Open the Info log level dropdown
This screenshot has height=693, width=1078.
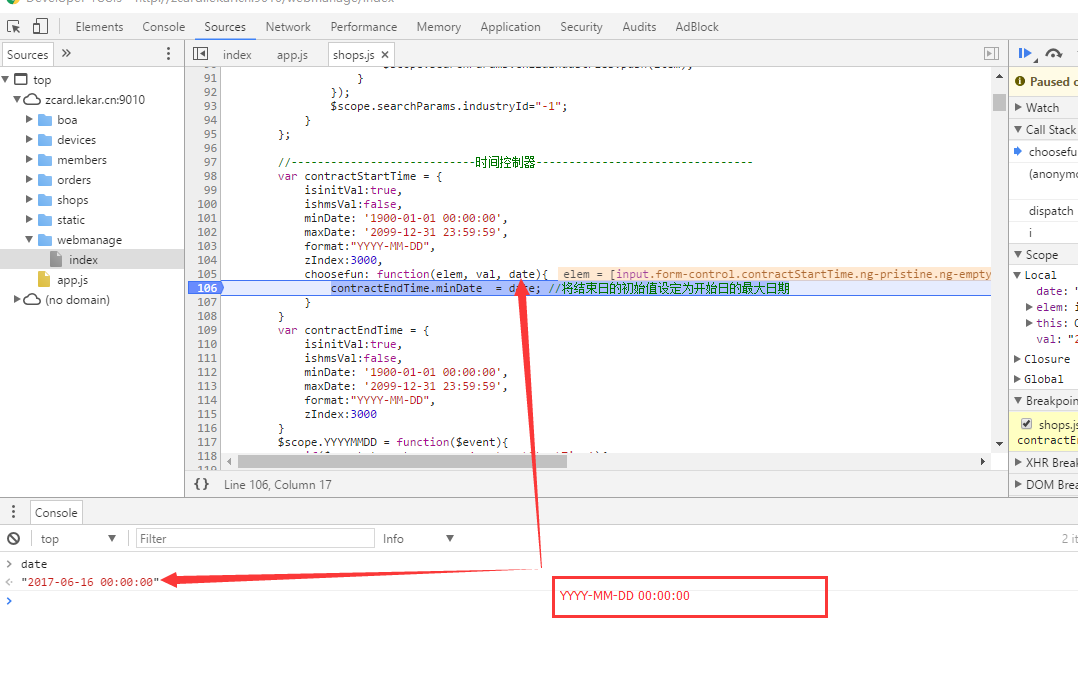[x=418, y=538]
